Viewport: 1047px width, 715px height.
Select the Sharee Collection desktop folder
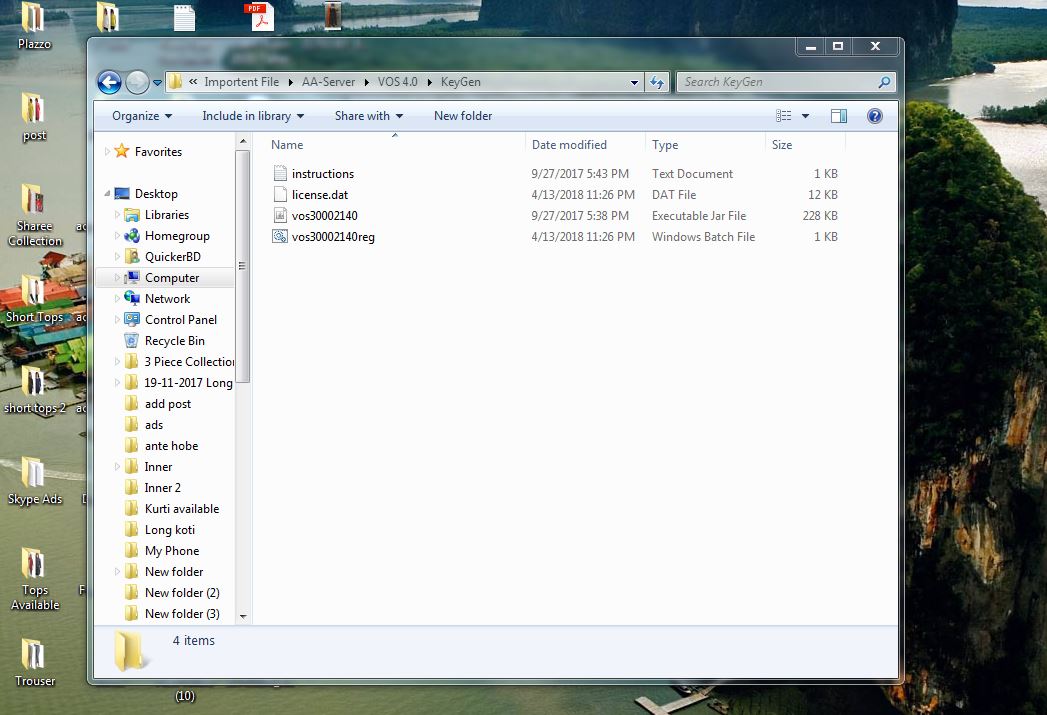(x=34, y=215)
